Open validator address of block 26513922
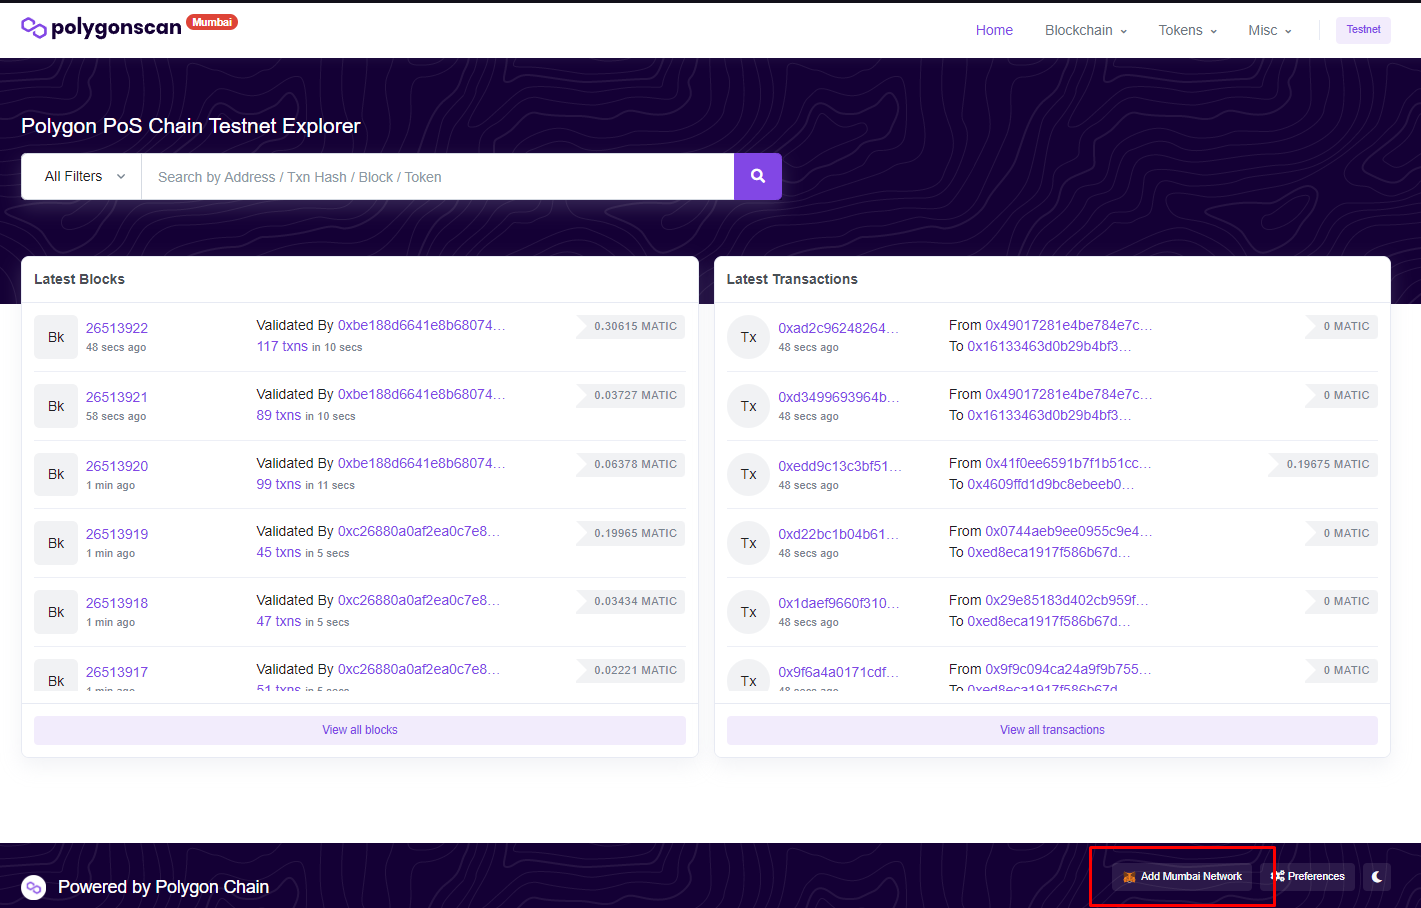Screen dimensions: 1421x908 [421, 325]
